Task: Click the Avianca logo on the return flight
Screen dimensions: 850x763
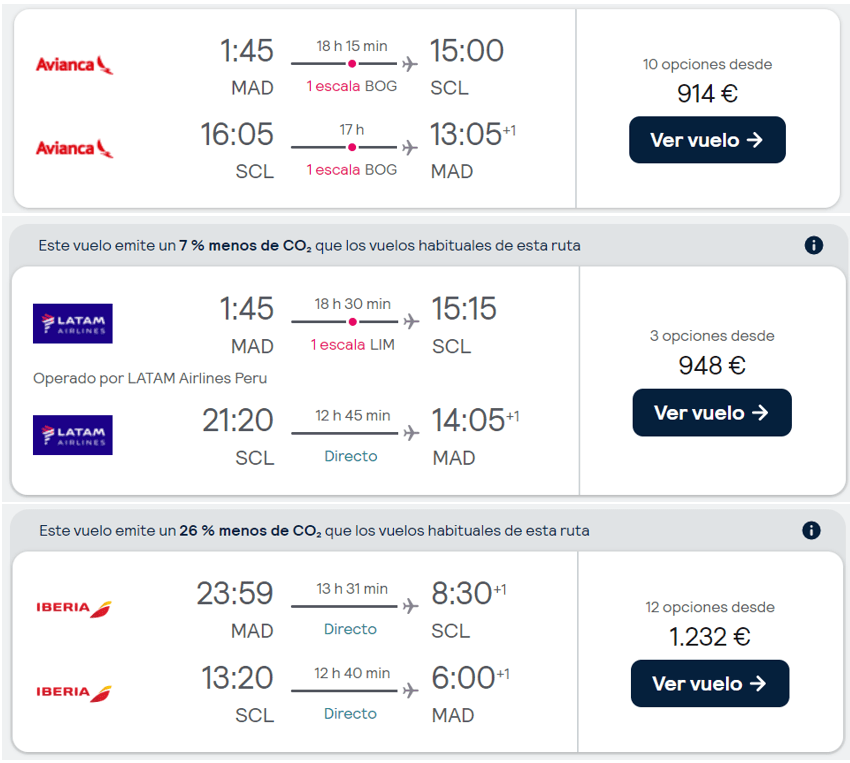Action: [74, 148]
